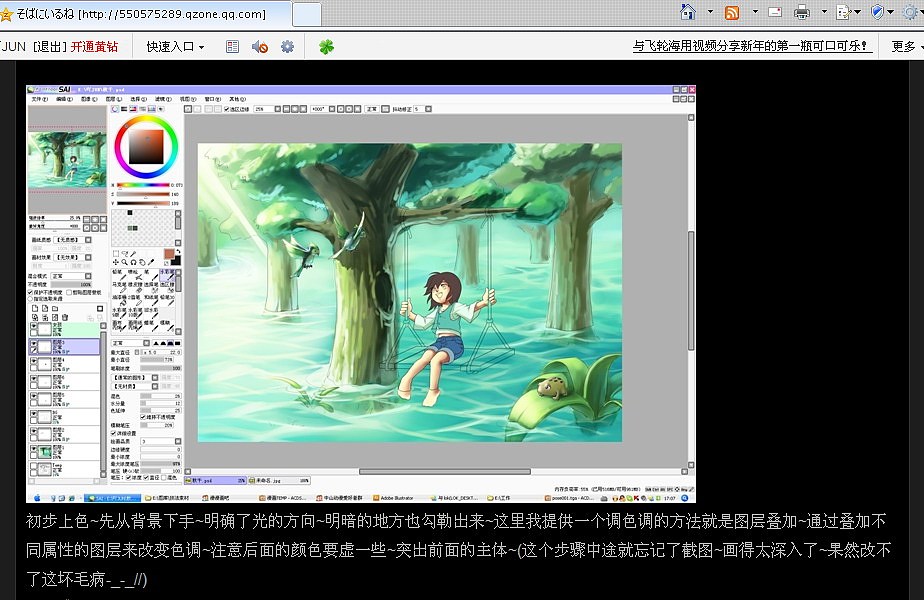
Task: Click the 更多 button
Action: click(x=905, y=46)
